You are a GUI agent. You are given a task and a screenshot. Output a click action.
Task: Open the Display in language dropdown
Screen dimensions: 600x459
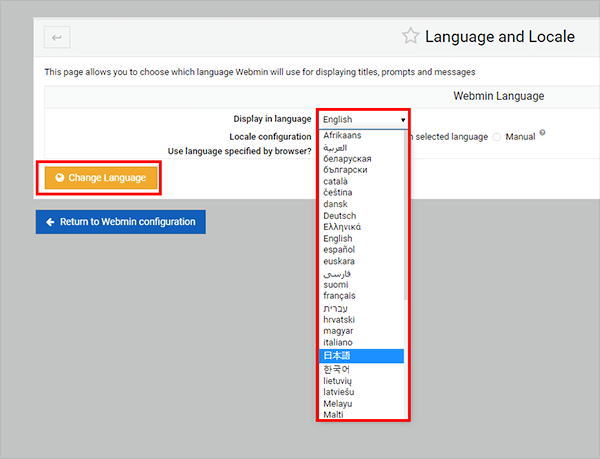363,120
